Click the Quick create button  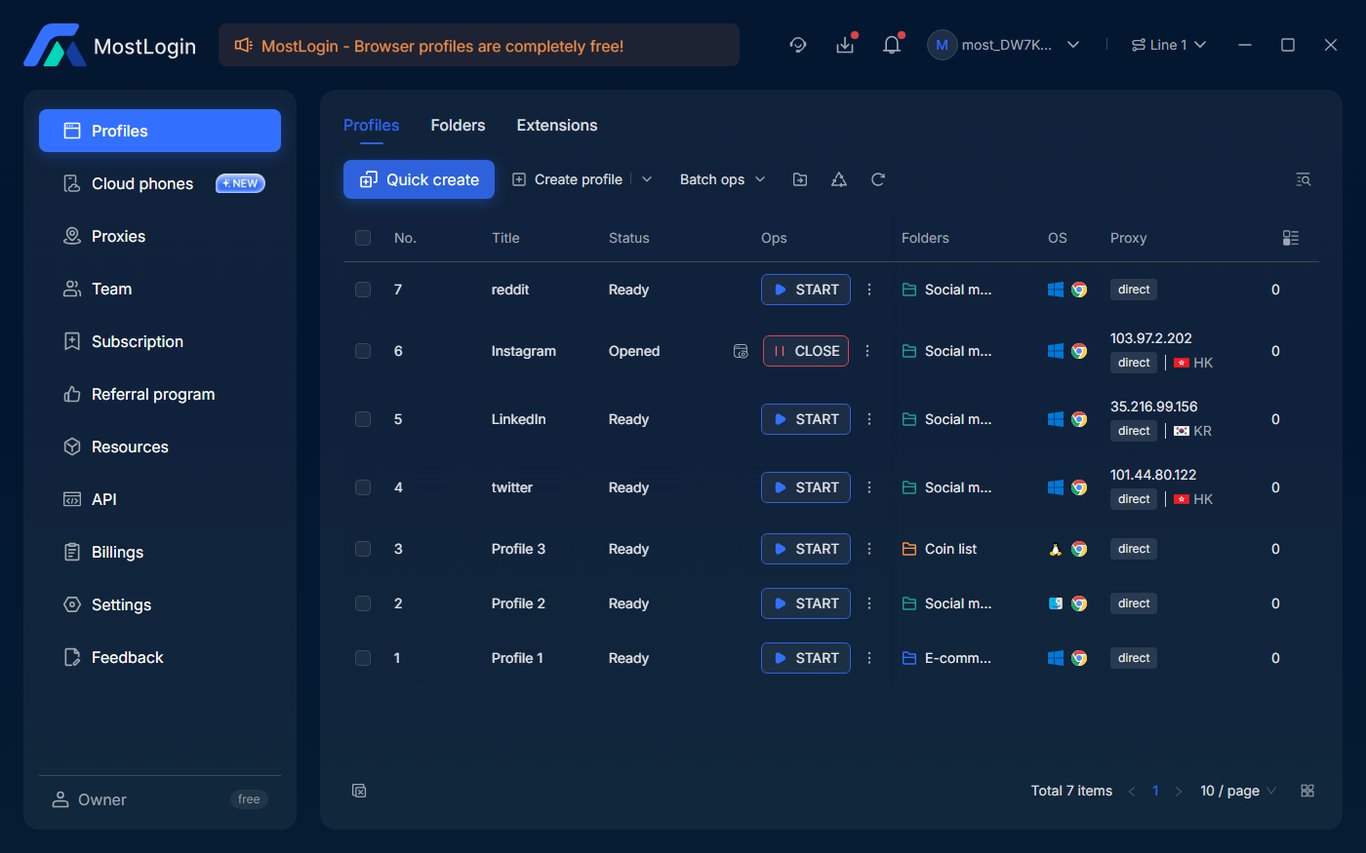pos(419,180)
